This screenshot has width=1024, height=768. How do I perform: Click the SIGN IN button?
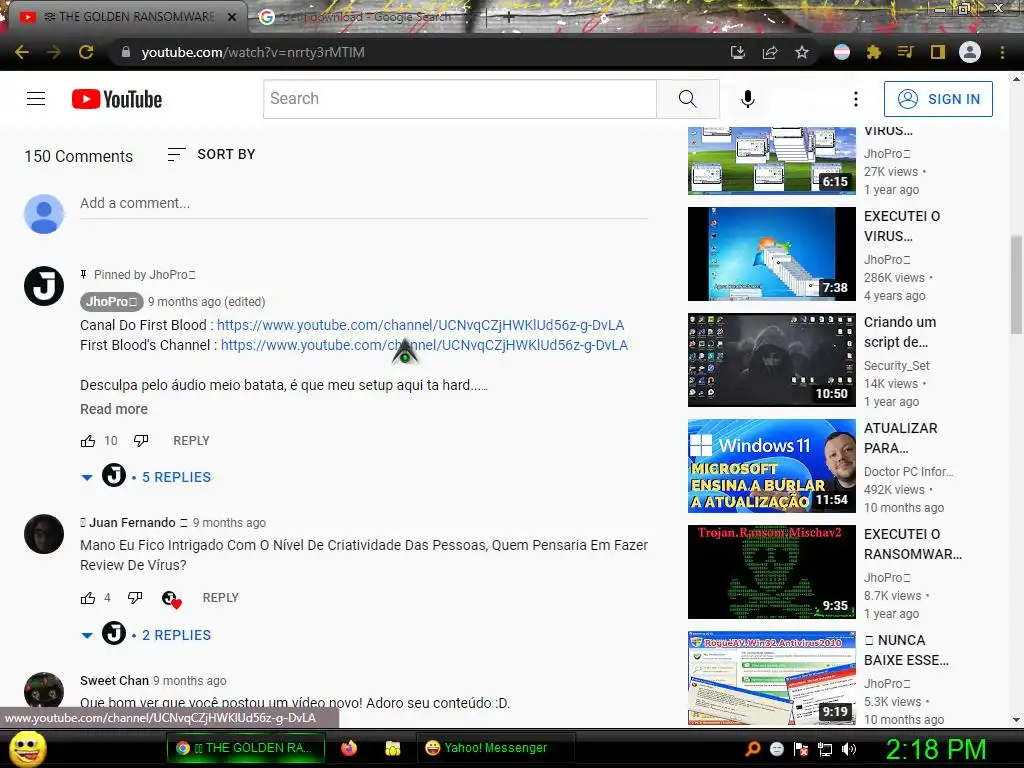pyautogui.click(x=938, y=99)
